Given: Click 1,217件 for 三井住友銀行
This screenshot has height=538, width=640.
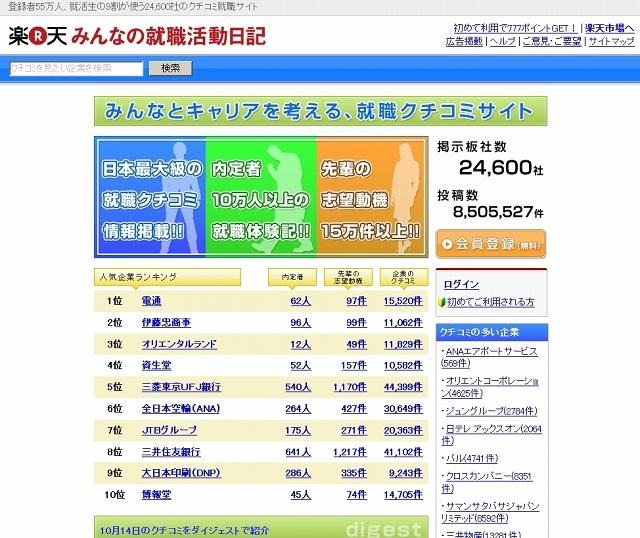Looking at the screenshot, I should (x=350, y=452).
